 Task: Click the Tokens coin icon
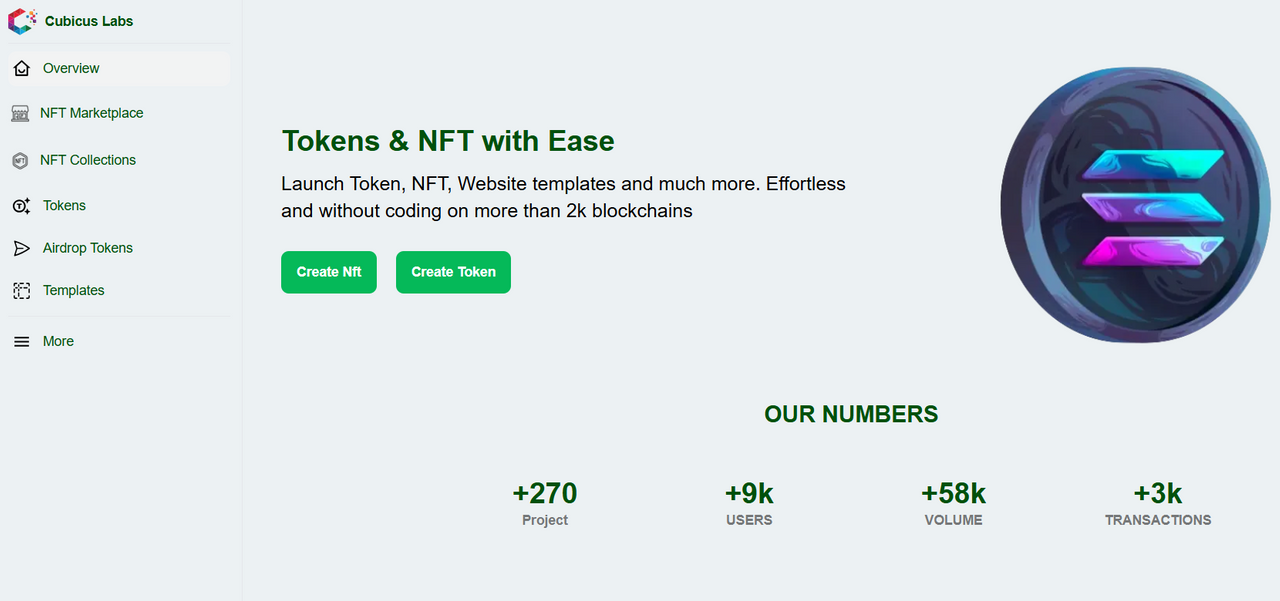21,205
